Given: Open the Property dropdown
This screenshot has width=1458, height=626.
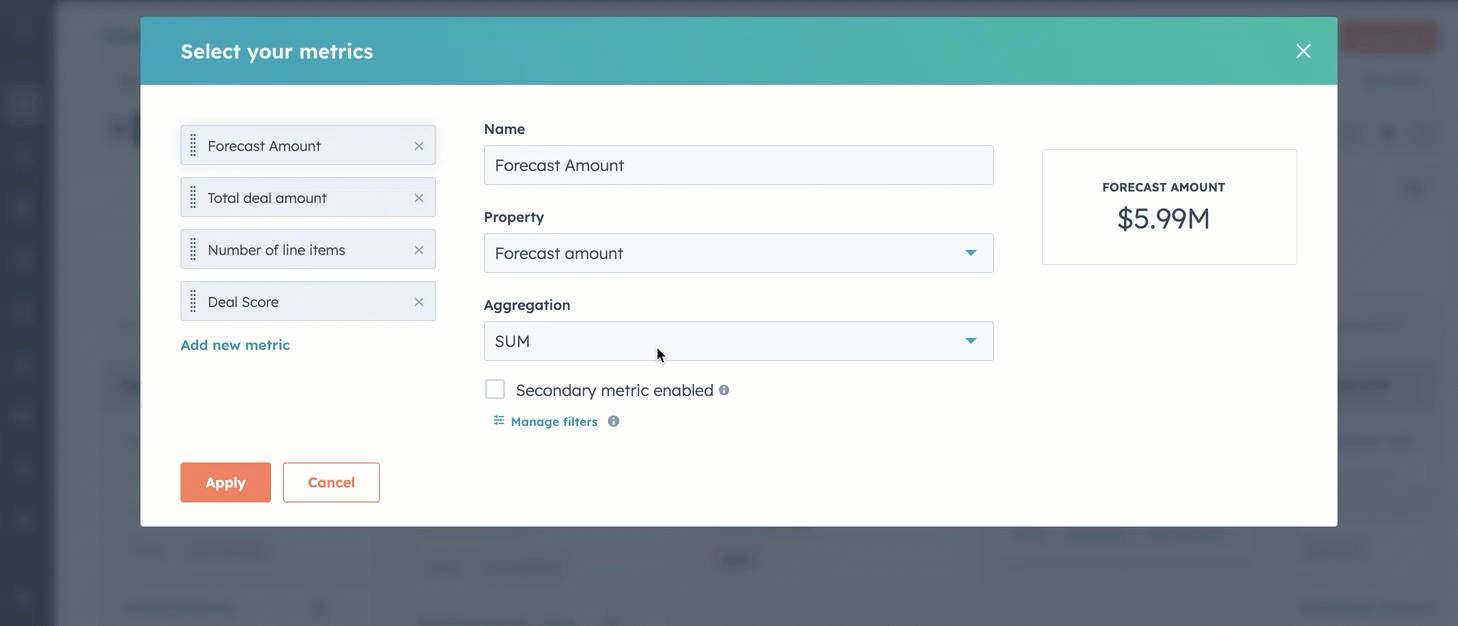Looking at the screenshot, I should pos(738,253).
